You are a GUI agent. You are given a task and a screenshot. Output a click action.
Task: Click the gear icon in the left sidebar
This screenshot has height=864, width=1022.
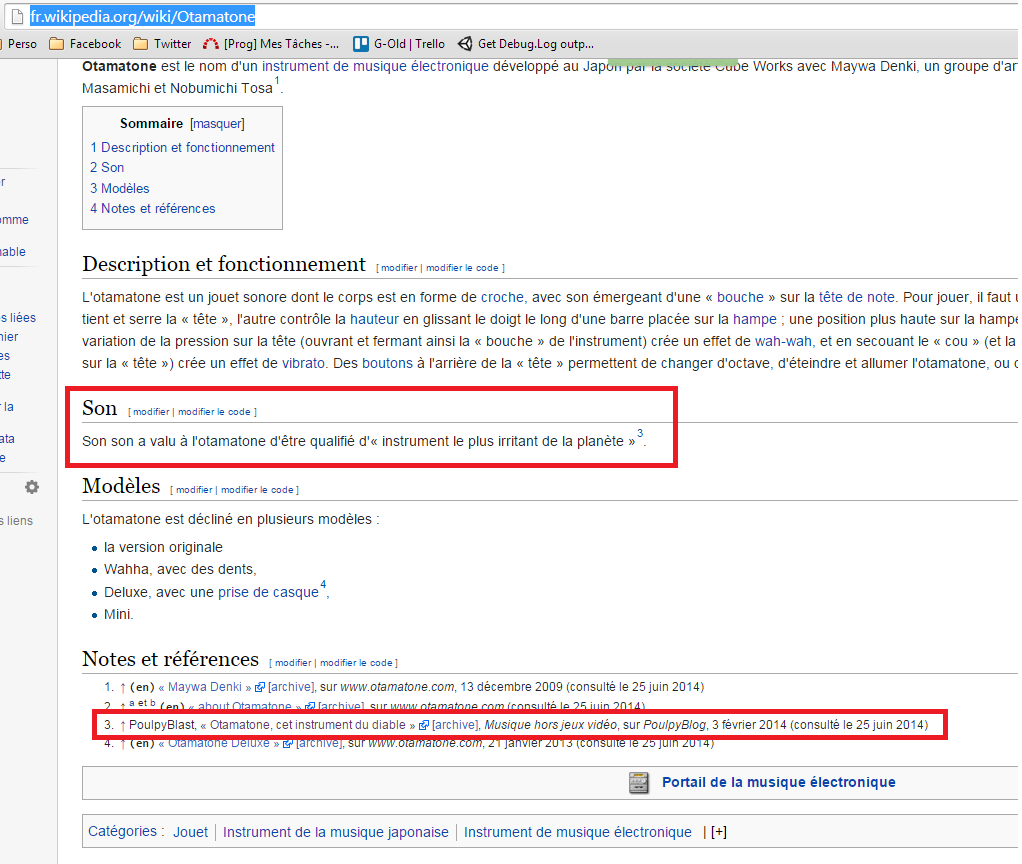click(x=31, y=487)
